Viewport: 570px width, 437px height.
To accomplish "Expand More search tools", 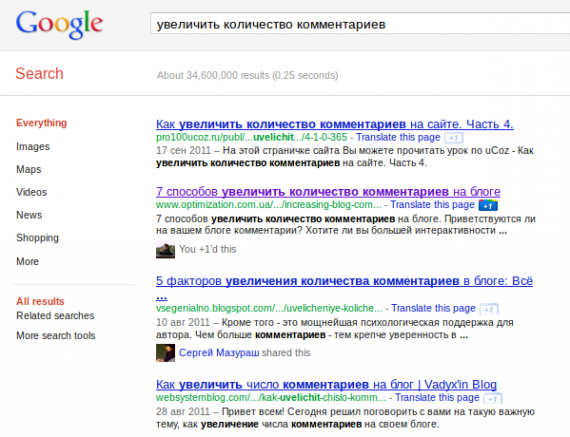I will [x=56, y=336].
